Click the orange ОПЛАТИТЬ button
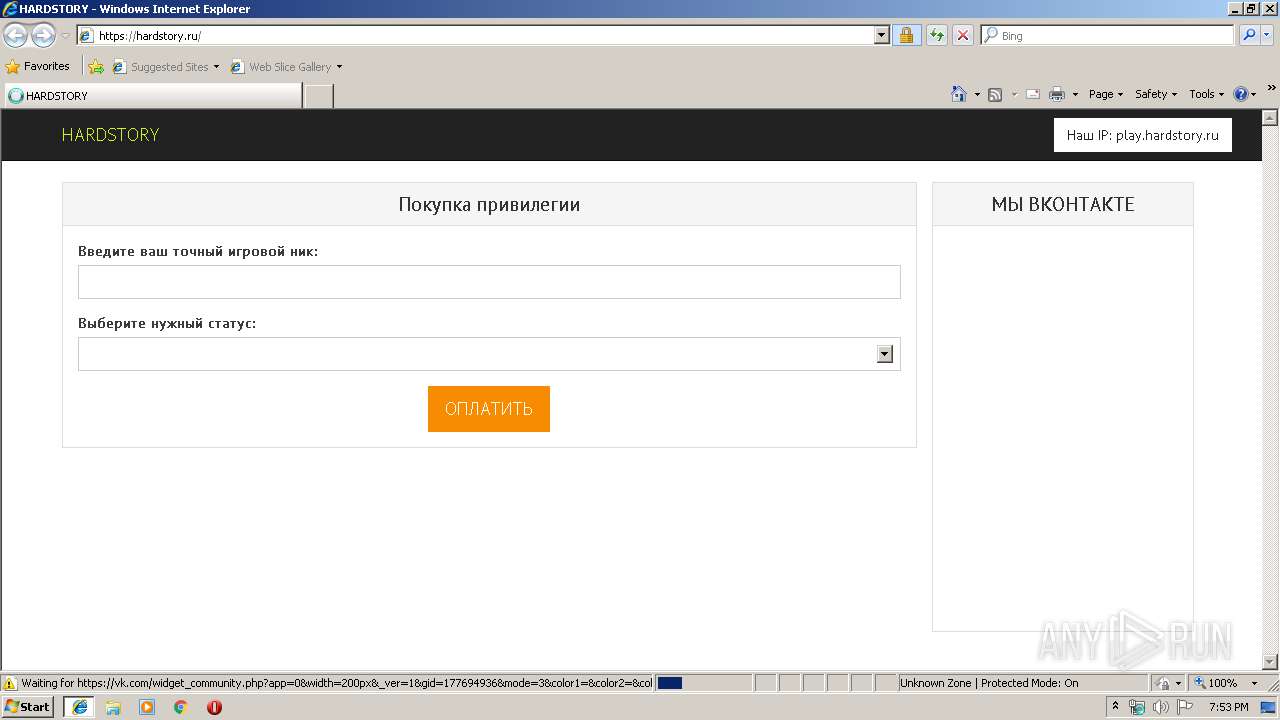 pos(489,409)
